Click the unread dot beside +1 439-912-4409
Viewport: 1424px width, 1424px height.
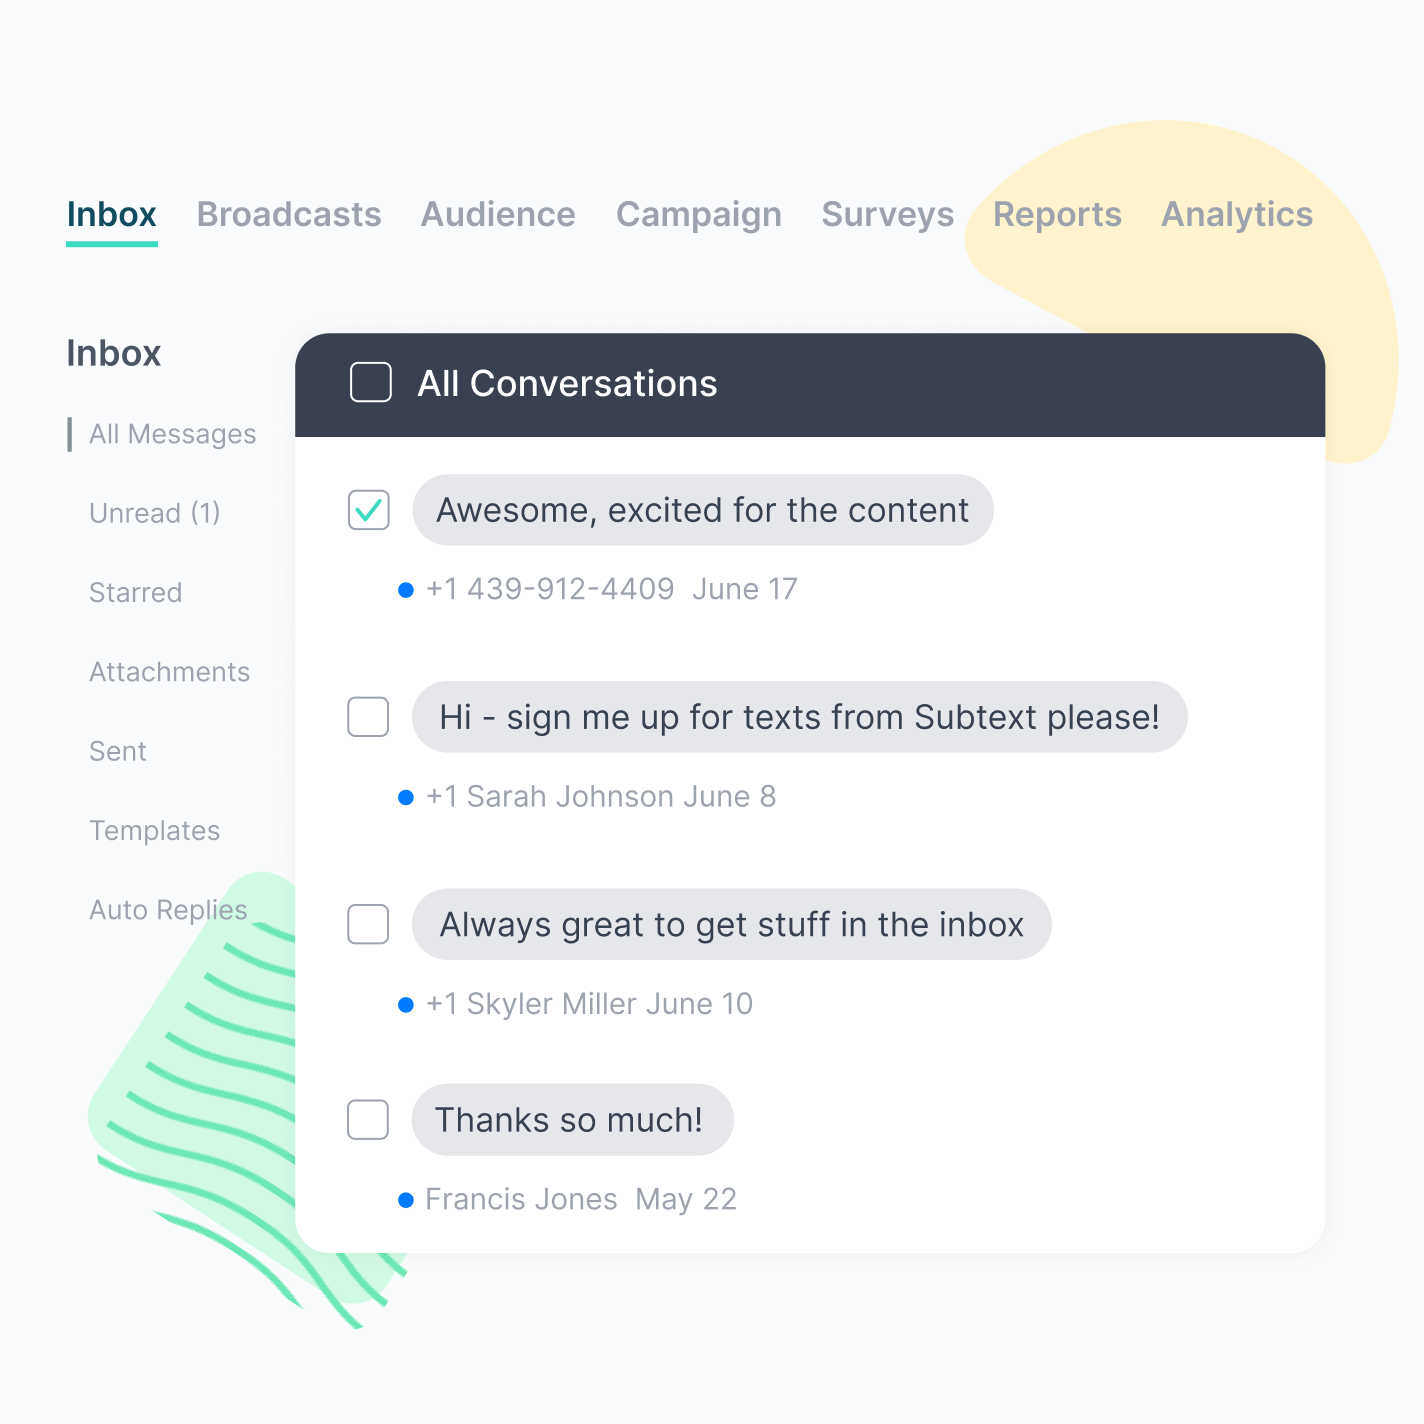[x=406, y=590]
